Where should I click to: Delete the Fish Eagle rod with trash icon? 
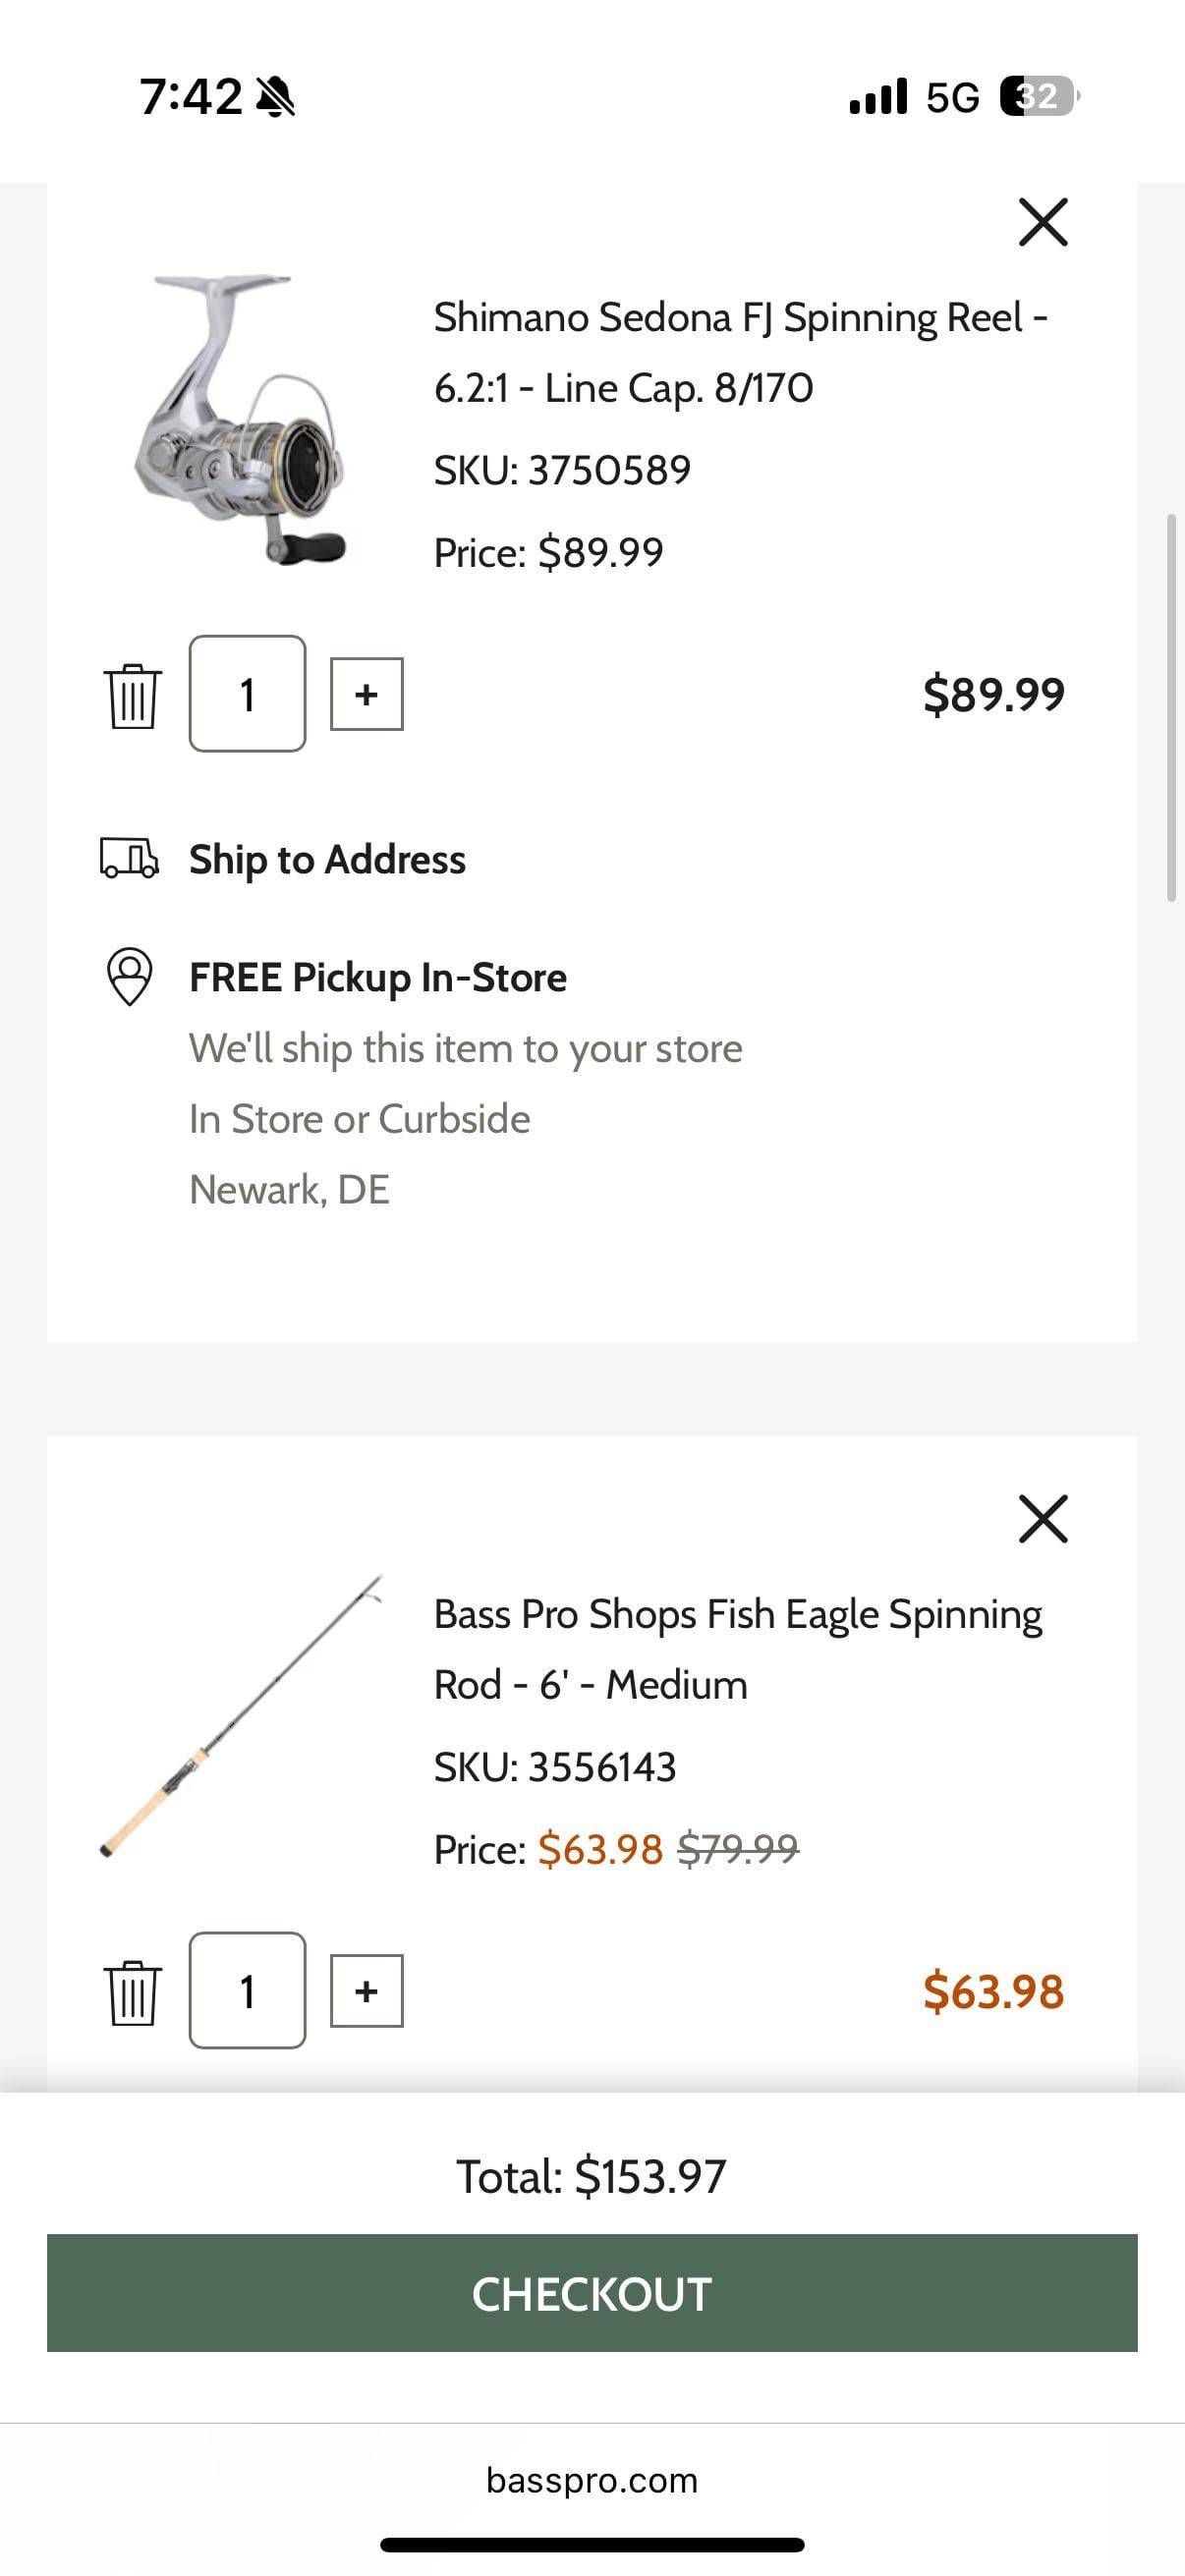click(132, 1992)
